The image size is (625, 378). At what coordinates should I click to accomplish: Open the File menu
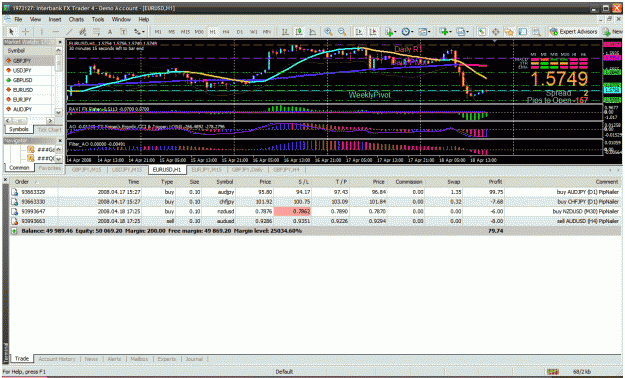tap(18, 19)
